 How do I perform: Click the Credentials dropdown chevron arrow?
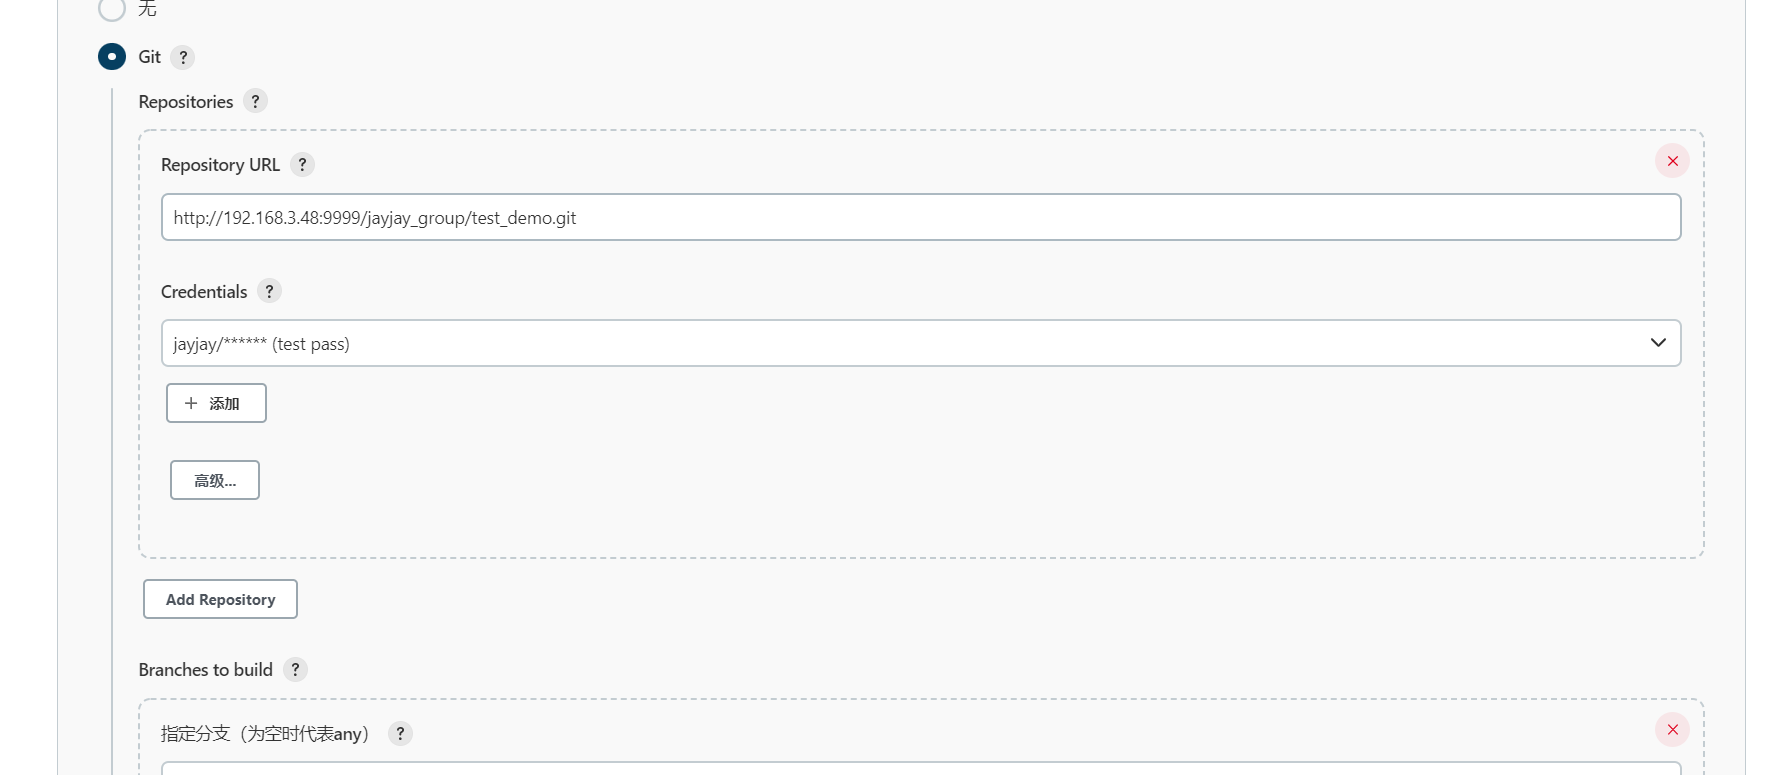[x=1658, y=343]
